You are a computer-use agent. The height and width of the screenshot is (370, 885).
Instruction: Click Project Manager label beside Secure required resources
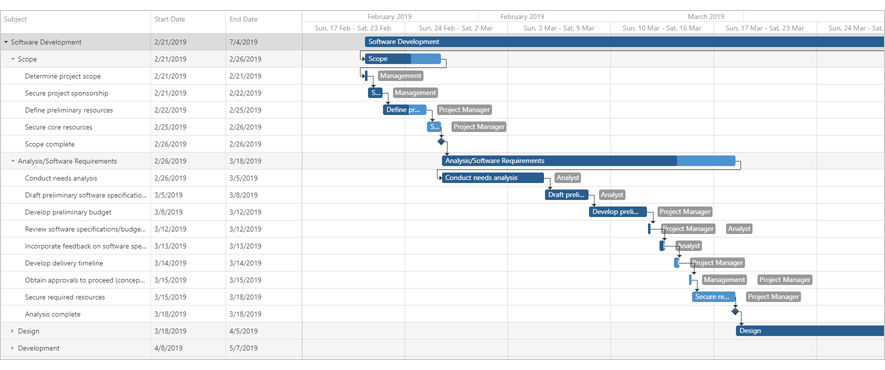(x=773, y=297)
